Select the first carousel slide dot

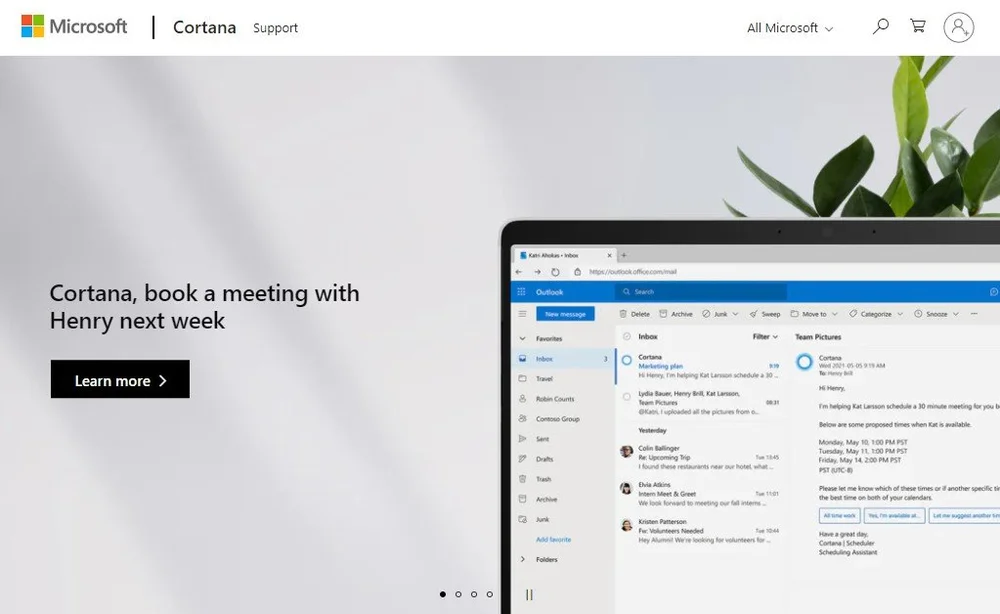tap(443, 594)
